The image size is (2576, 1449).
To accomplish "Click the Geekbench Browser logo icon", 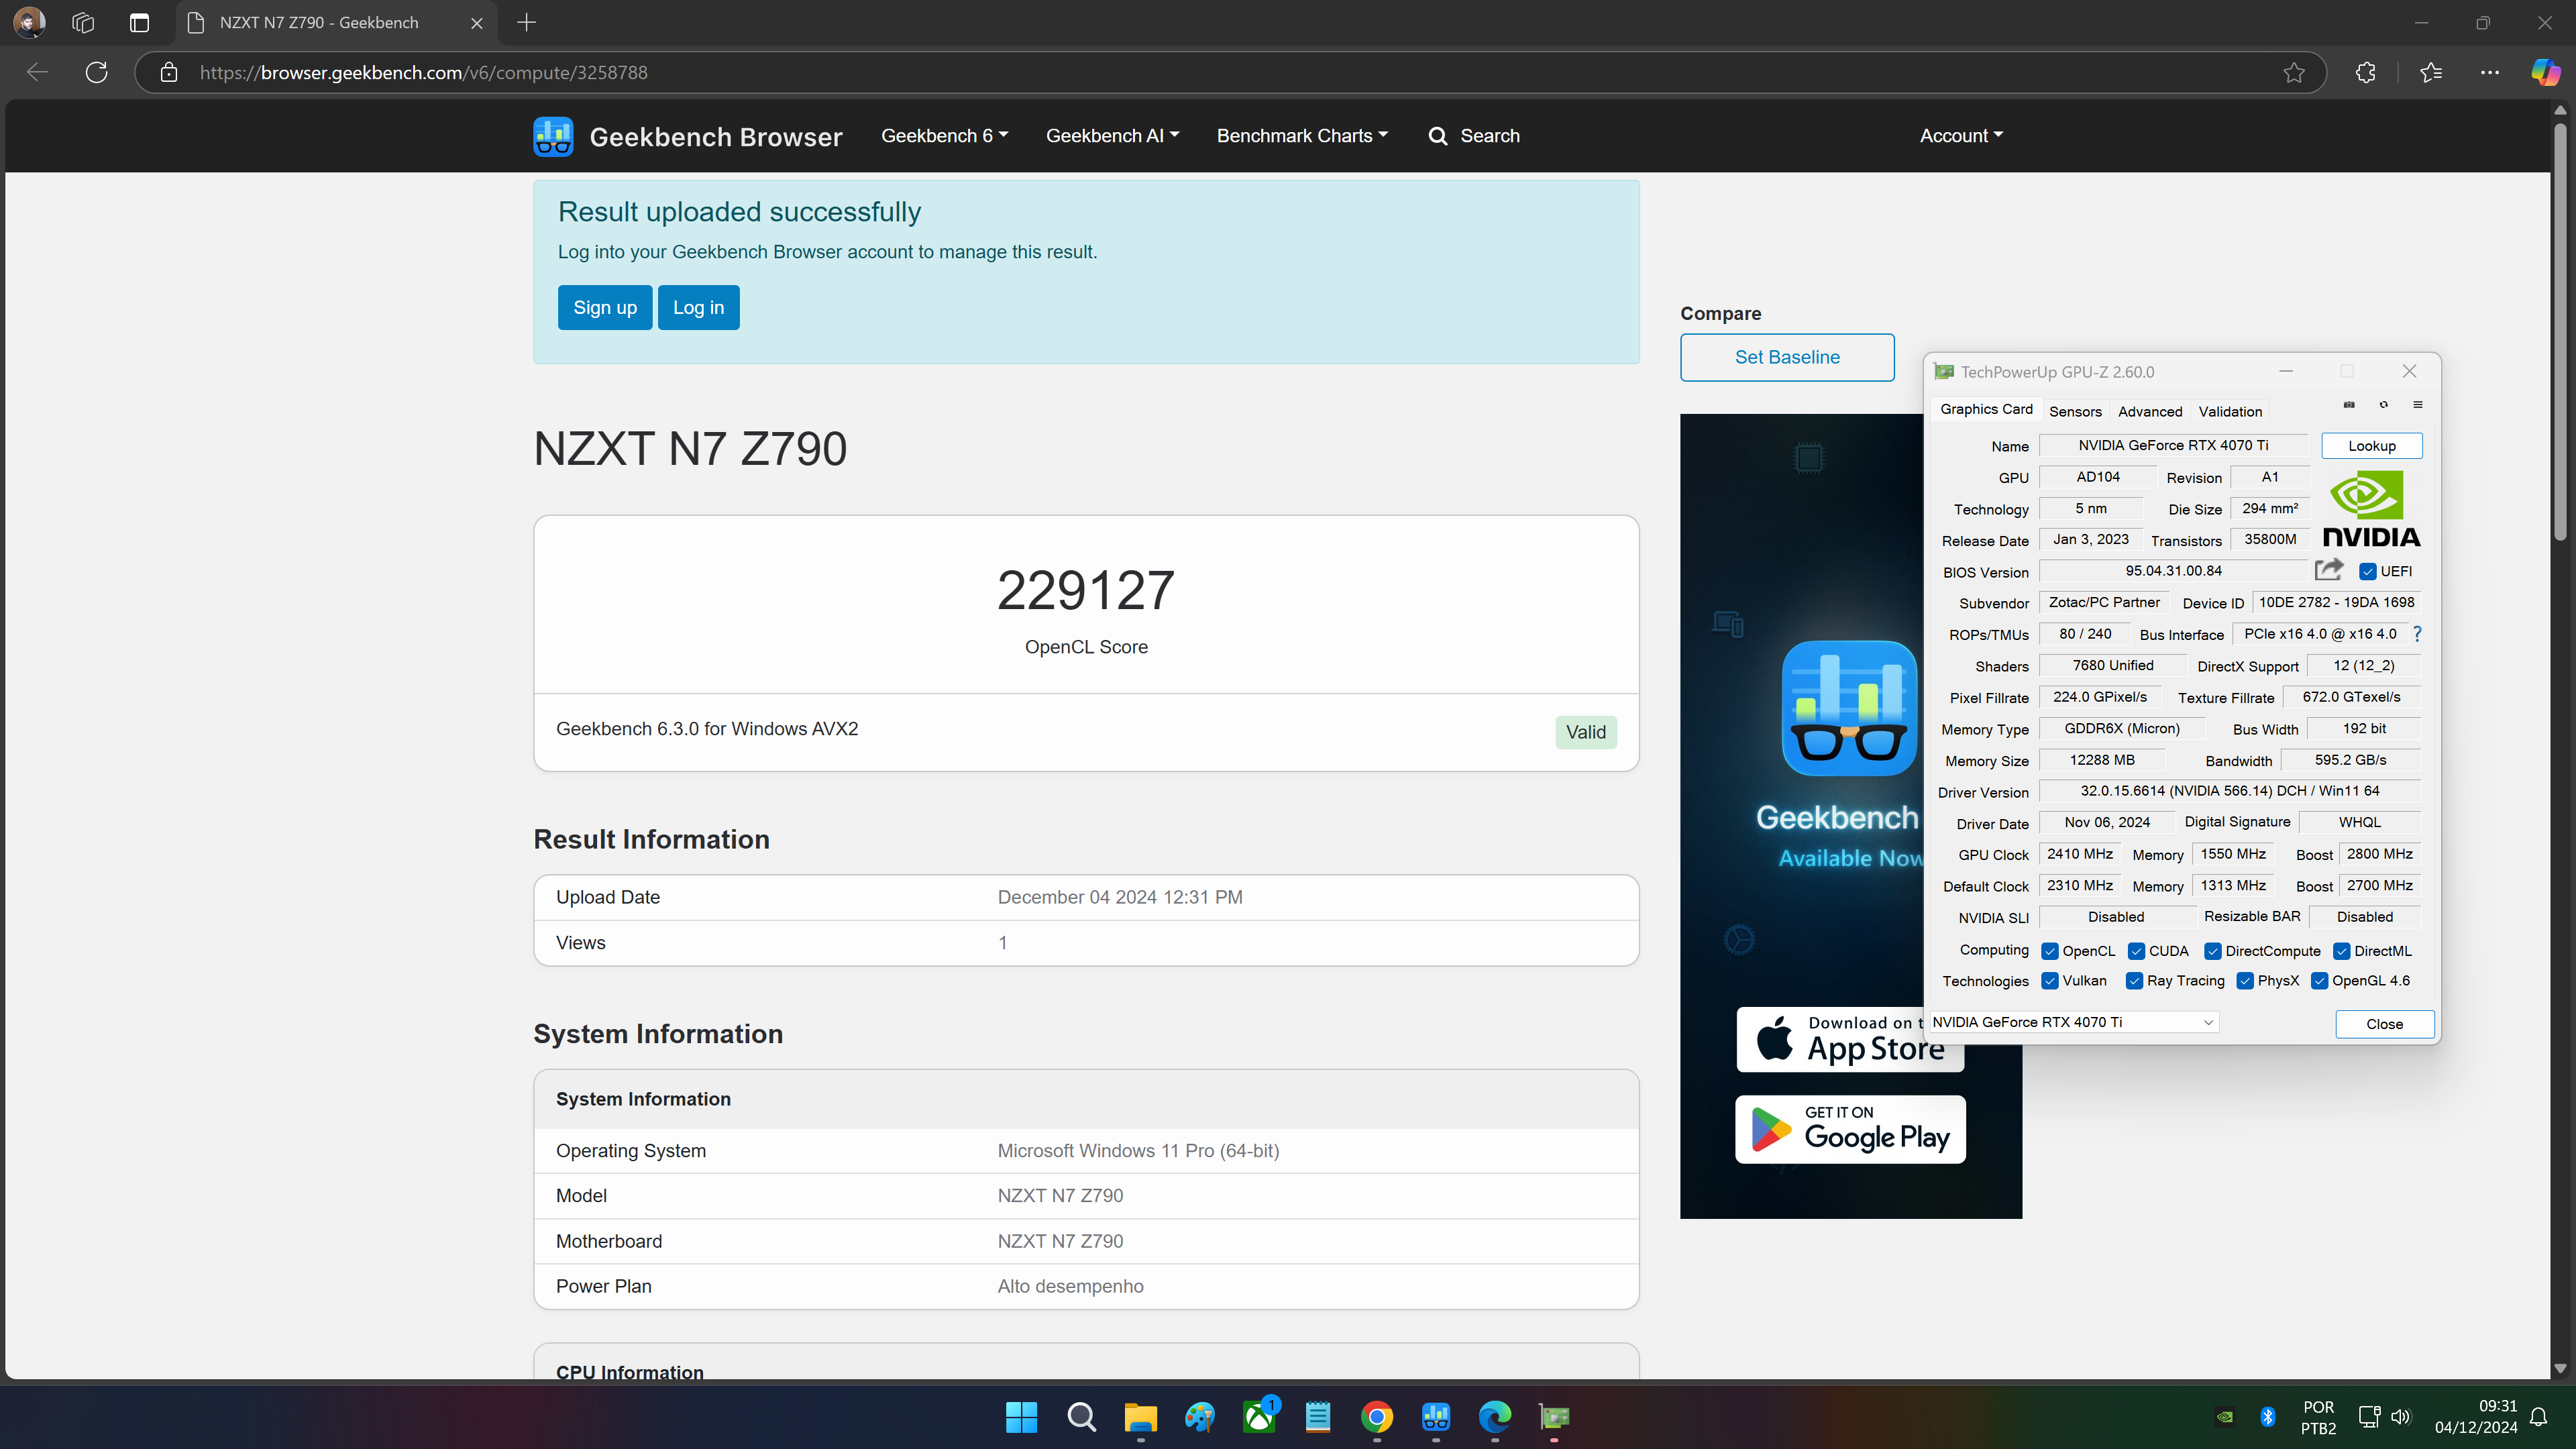I will [553, 136].
